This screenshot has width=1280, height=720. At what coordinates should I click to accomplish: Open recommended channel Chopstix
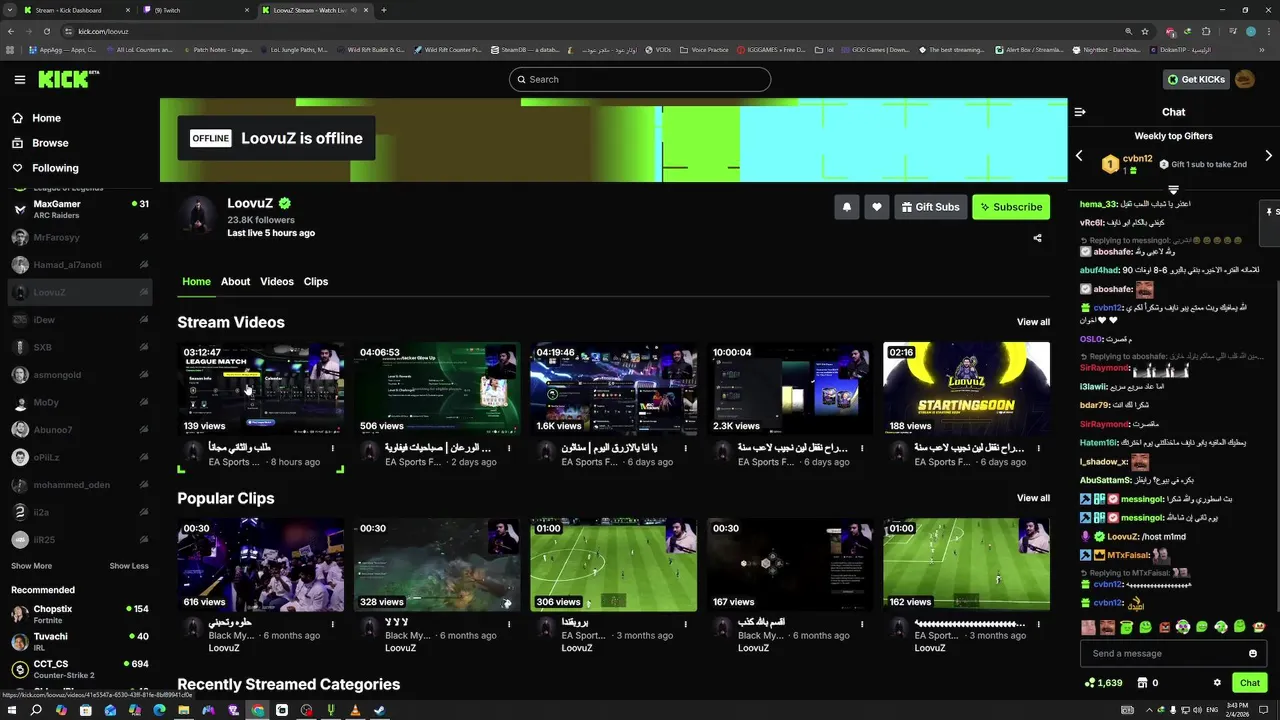(x=80, y=614)
